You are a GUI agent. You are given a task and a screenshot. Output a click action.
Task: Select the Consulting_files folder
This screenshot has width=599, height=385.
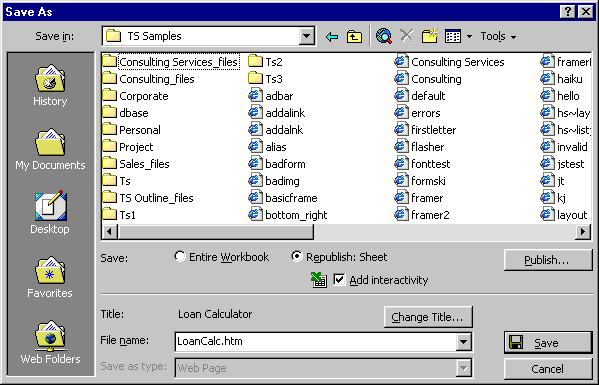[149, 79]
